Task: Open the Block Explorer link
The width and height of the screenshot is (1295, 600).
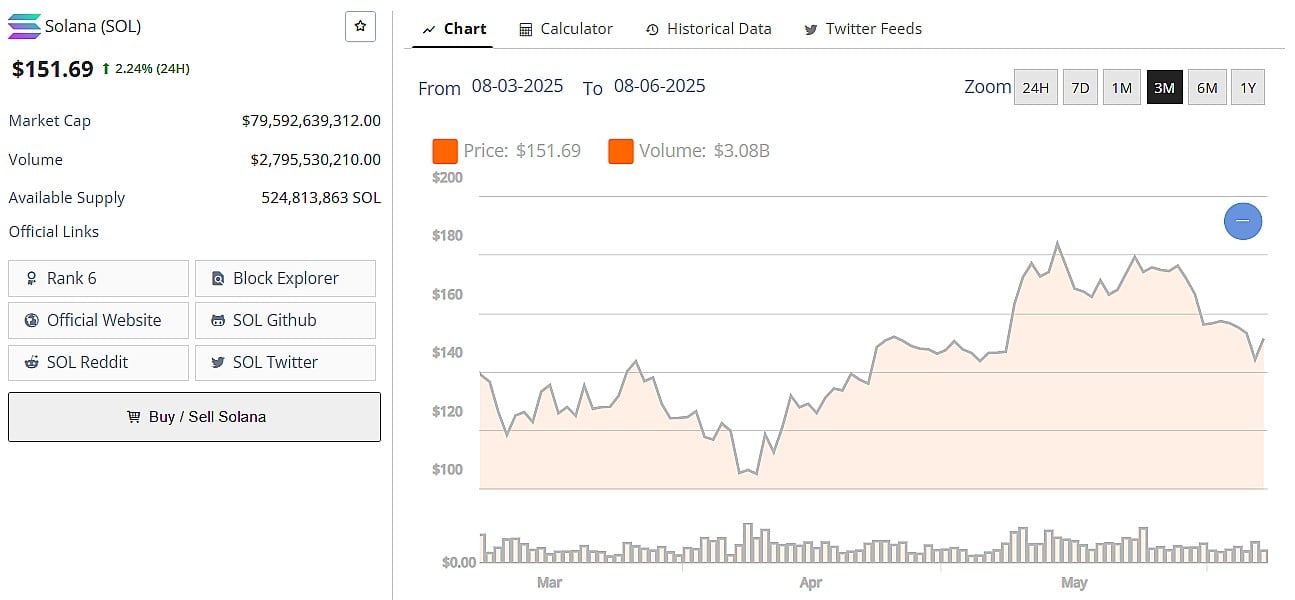Action: (285, 278)
